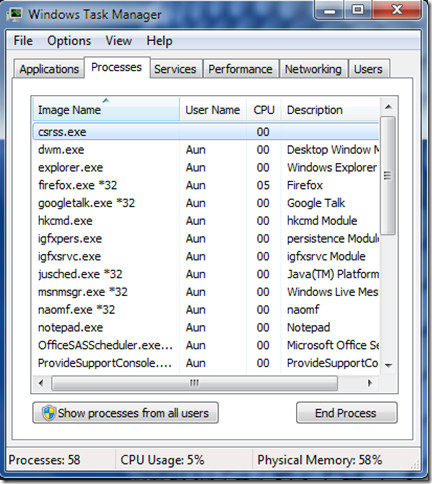Click the End Process button
This screenshot has height=484, width=432.
pyautogui.click(x=346, y=413)
